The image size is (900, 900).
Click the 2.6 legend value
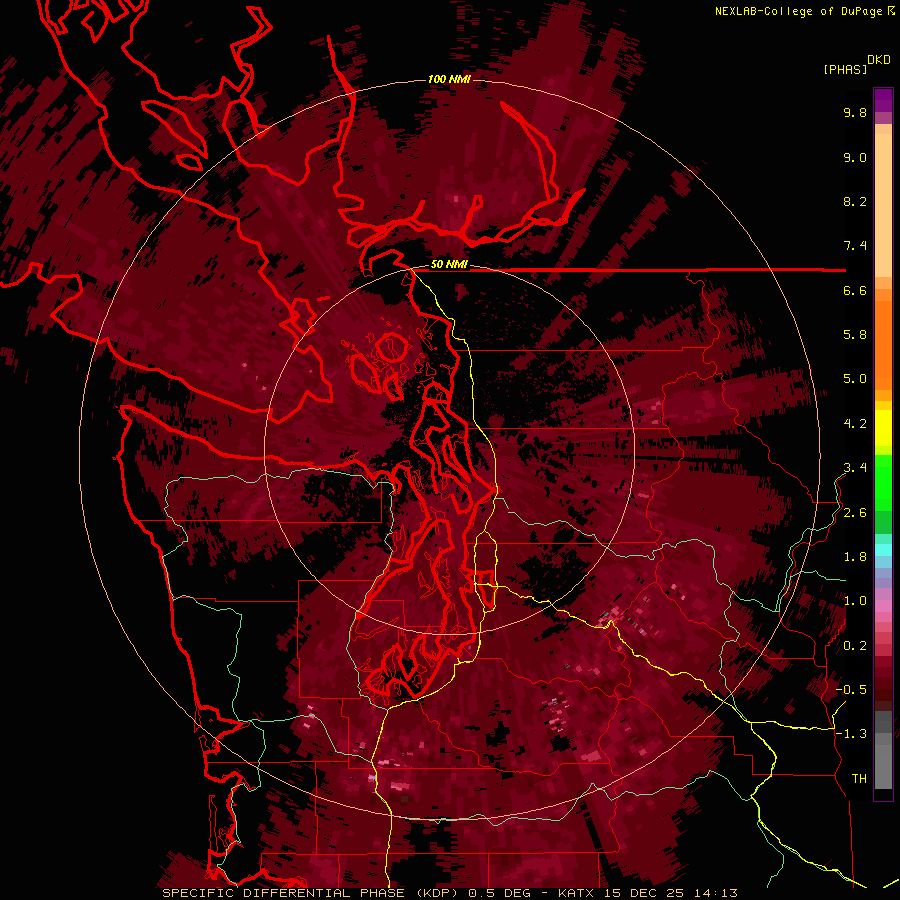pos(855,513)
